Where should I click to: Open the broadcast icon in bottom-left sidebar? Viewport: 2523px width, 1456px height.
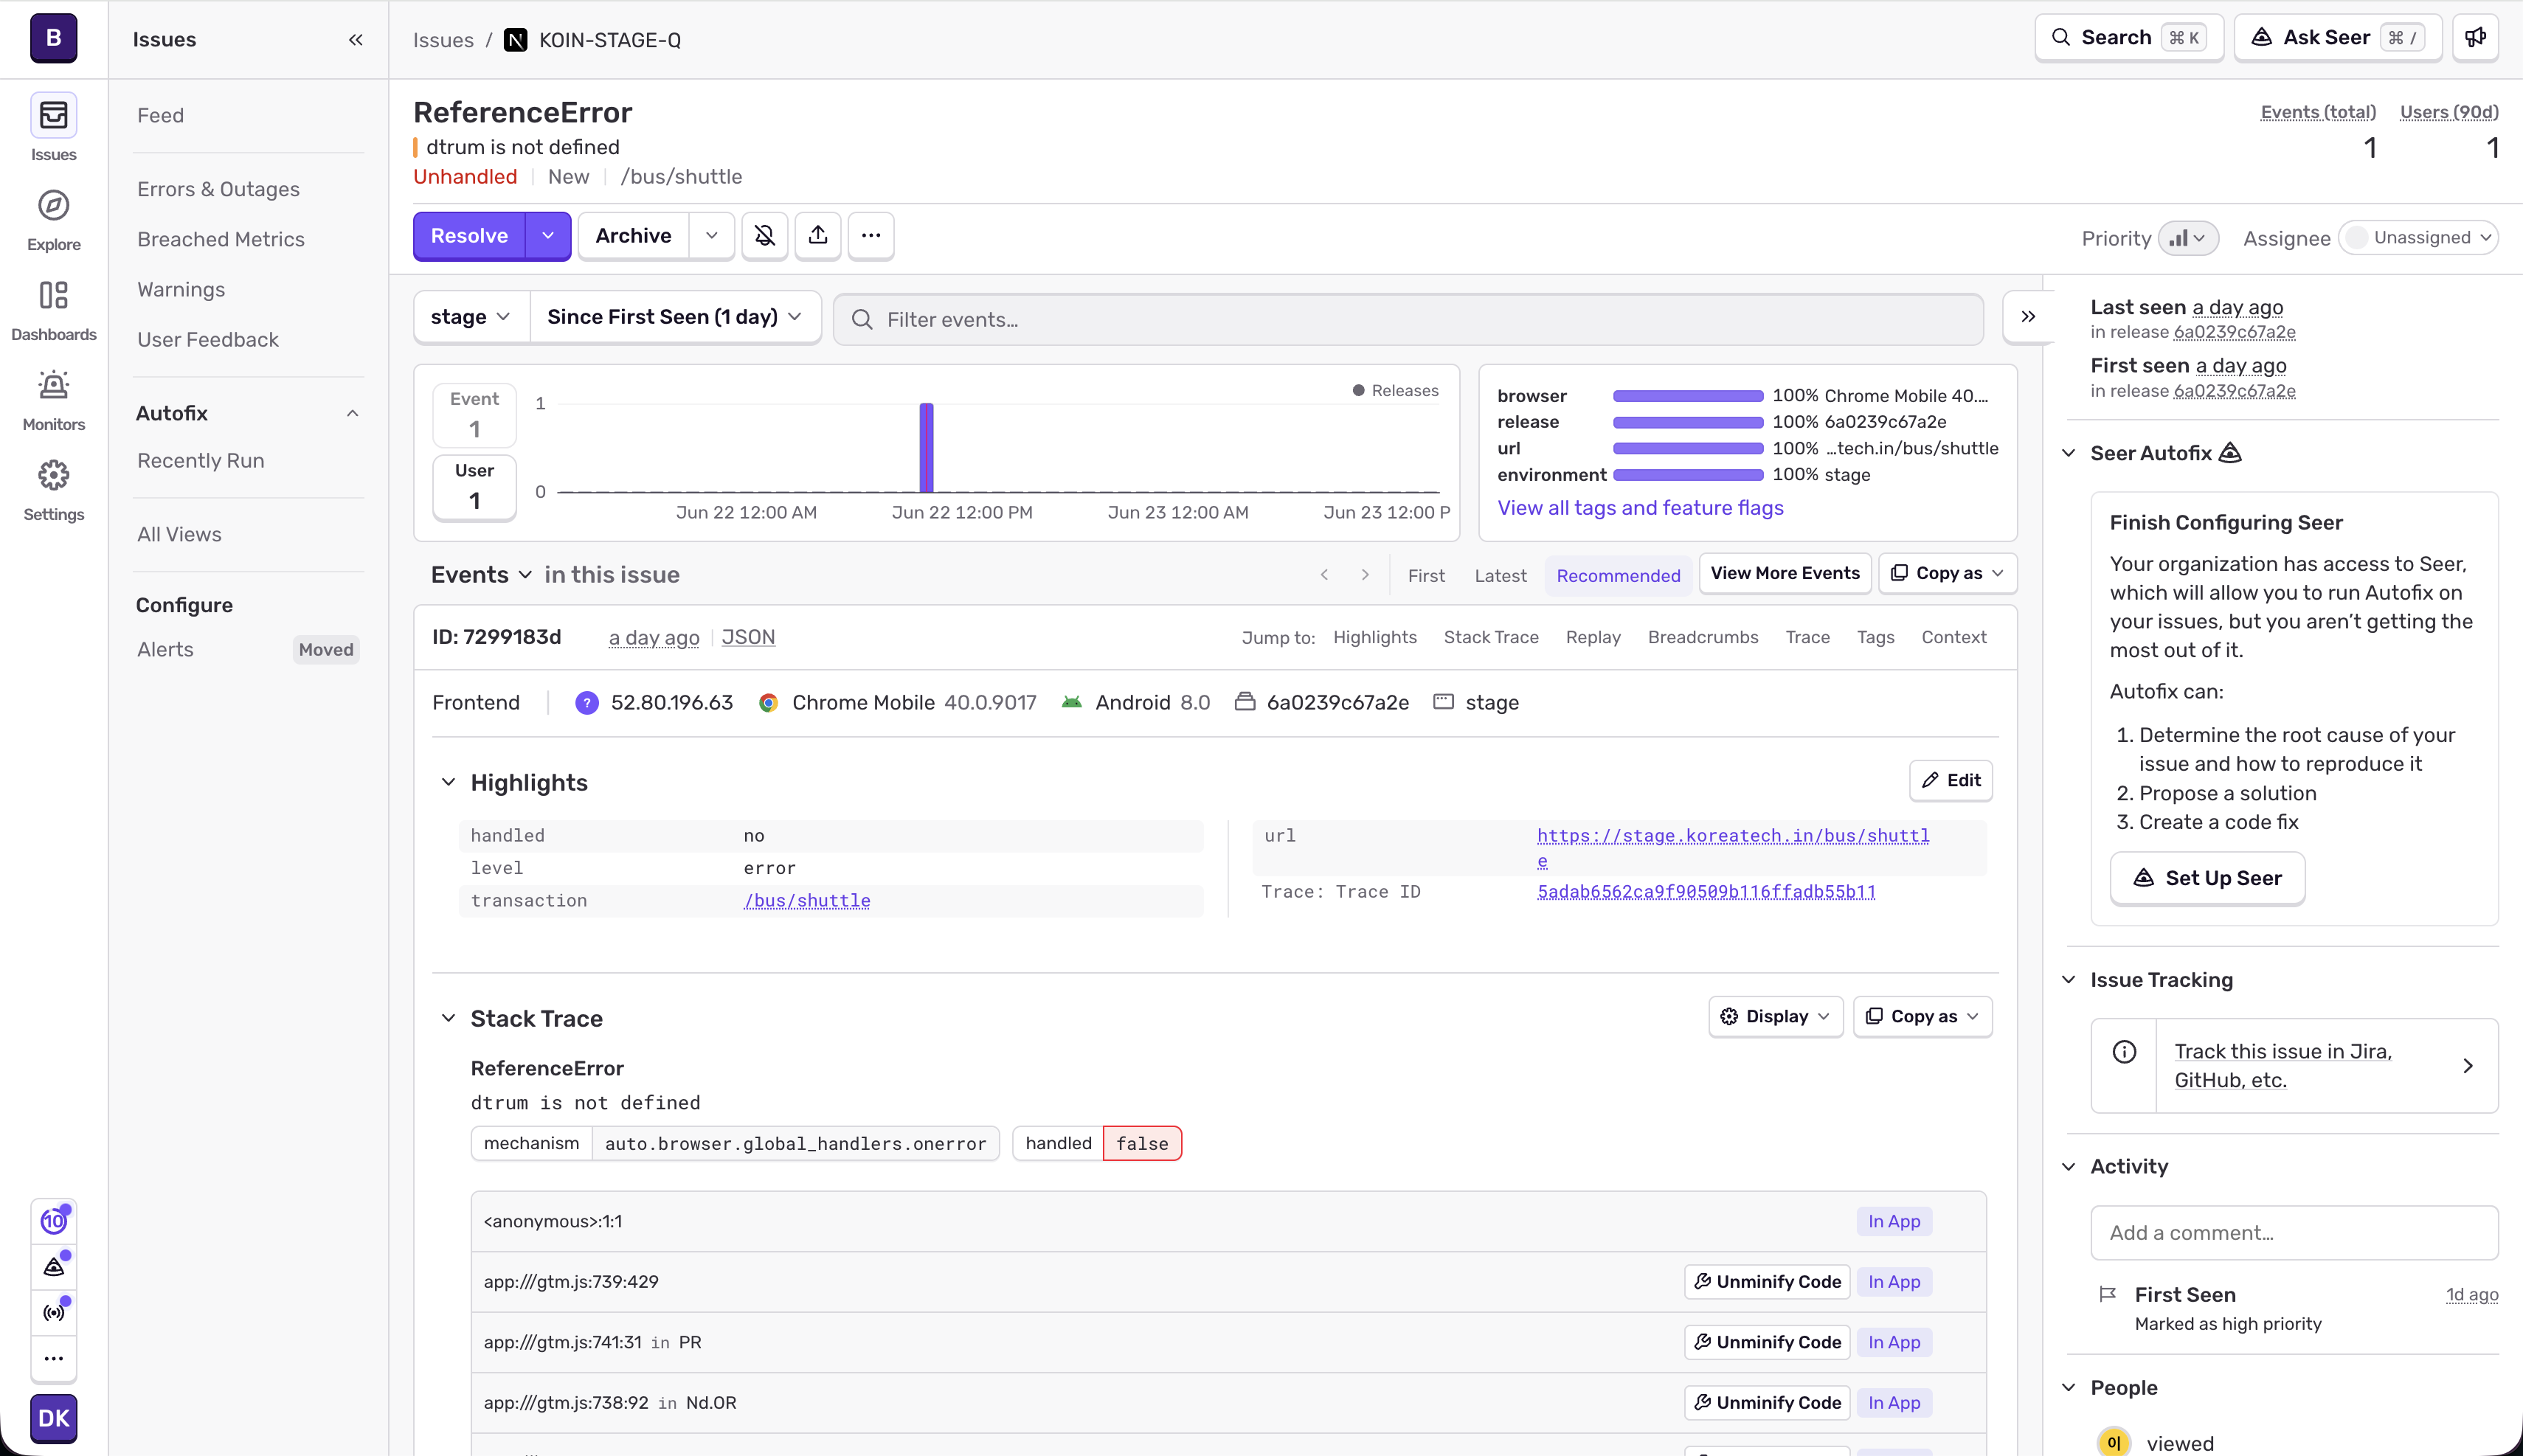54,1312
